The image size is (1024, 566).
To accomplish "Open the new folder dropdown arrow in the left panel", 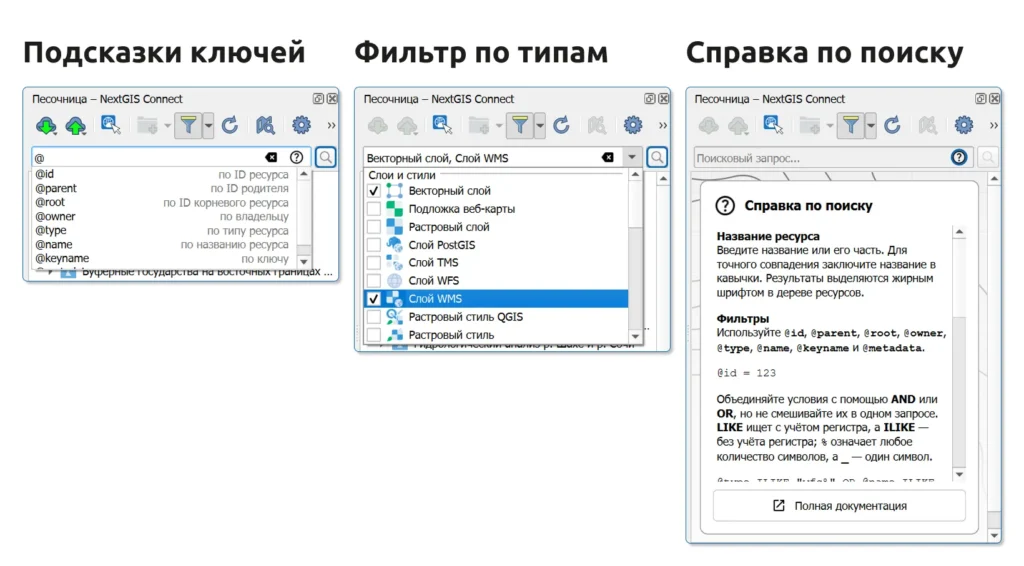I will click(167, 125).
